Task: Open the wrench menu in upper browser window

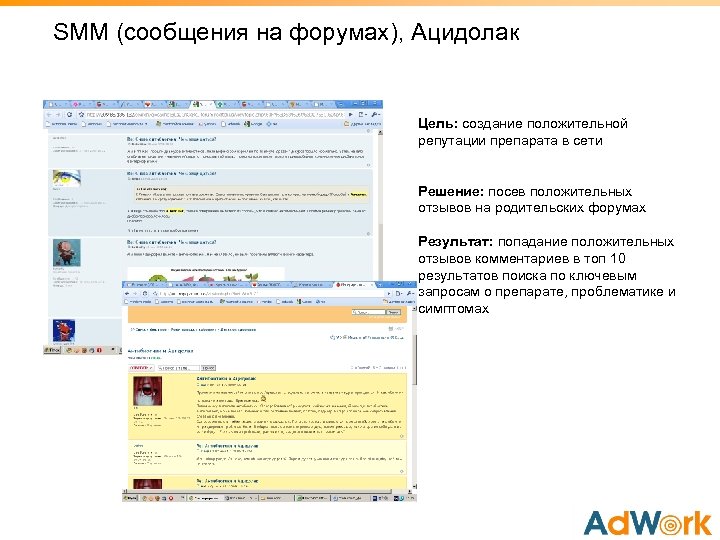Action: click(x=376, y=114)
